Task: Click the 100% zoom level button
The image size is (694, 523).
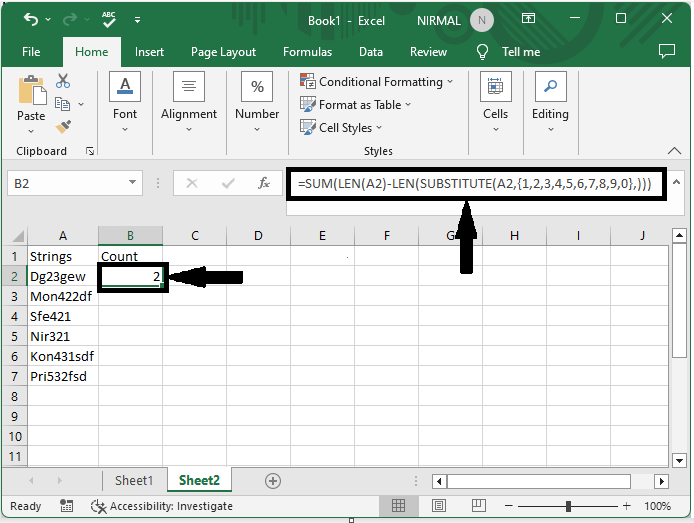Action: [657, 506]
